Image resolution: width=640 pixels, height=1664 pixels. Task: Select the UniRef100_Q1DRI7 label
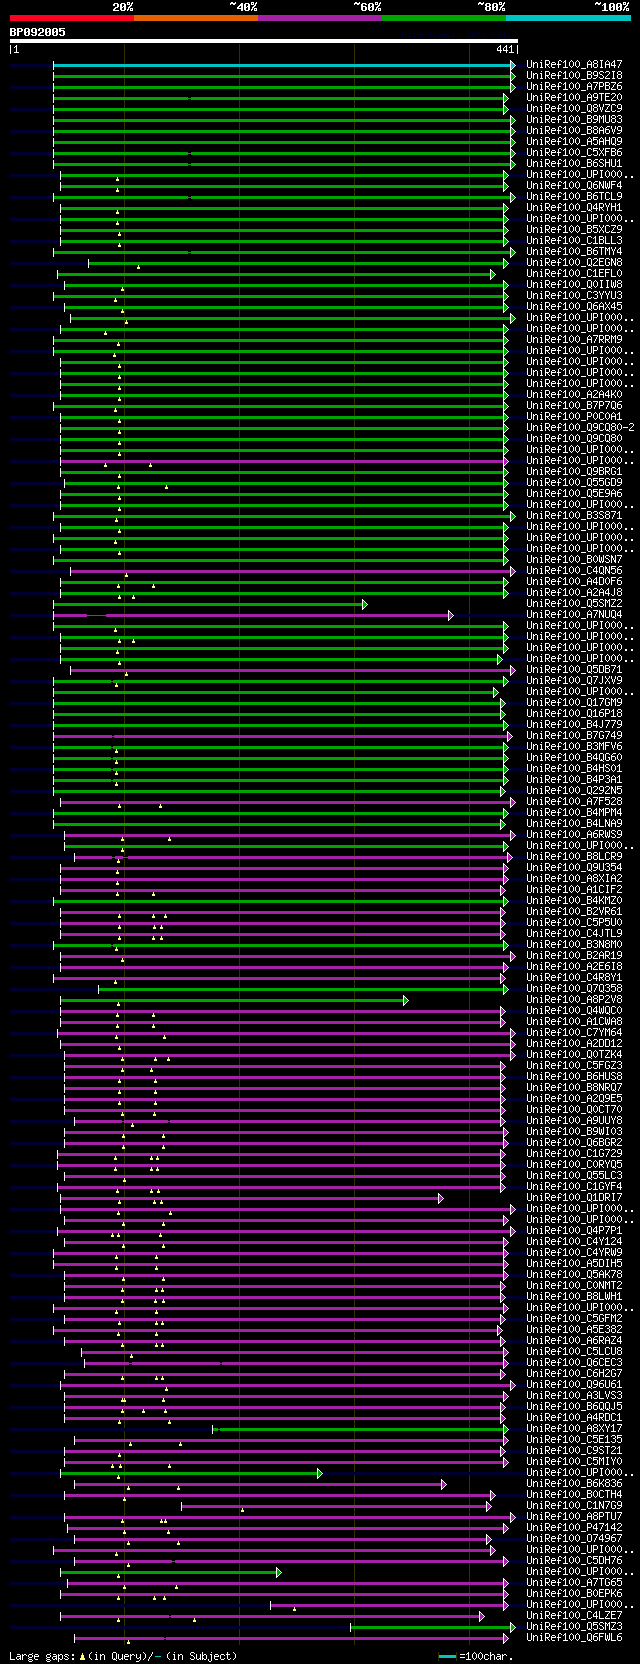click(x=574, y=1198)
